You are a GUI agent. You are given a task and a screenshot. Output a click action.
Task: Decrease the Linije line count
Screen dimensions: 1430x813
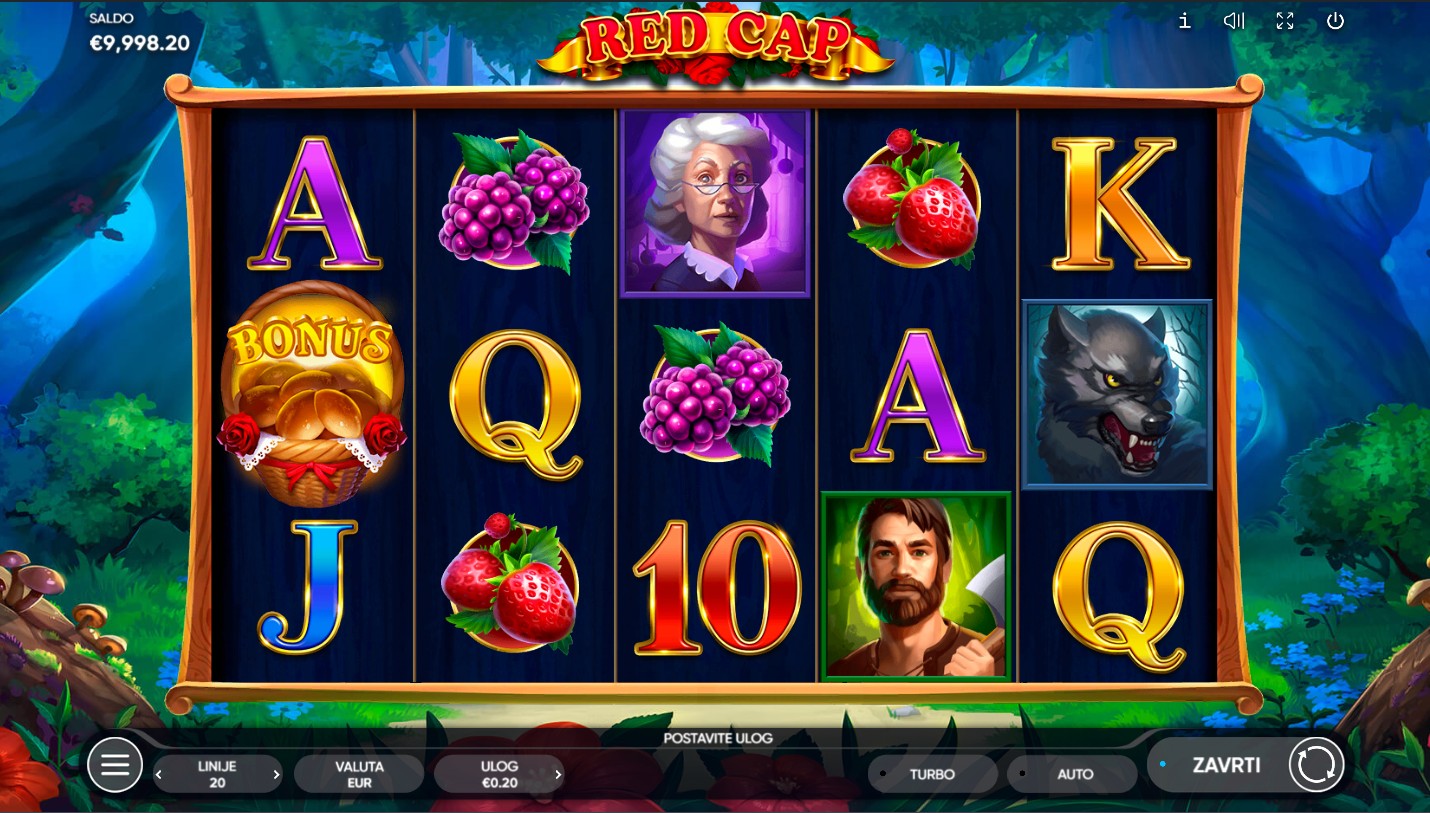click(x=159, y=775)
